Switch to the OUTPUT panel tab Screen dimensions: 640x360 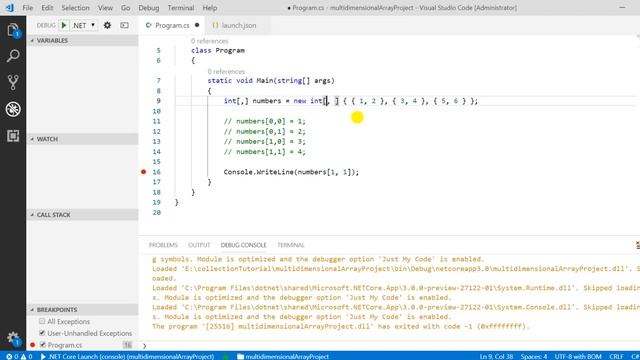[199, 245]
